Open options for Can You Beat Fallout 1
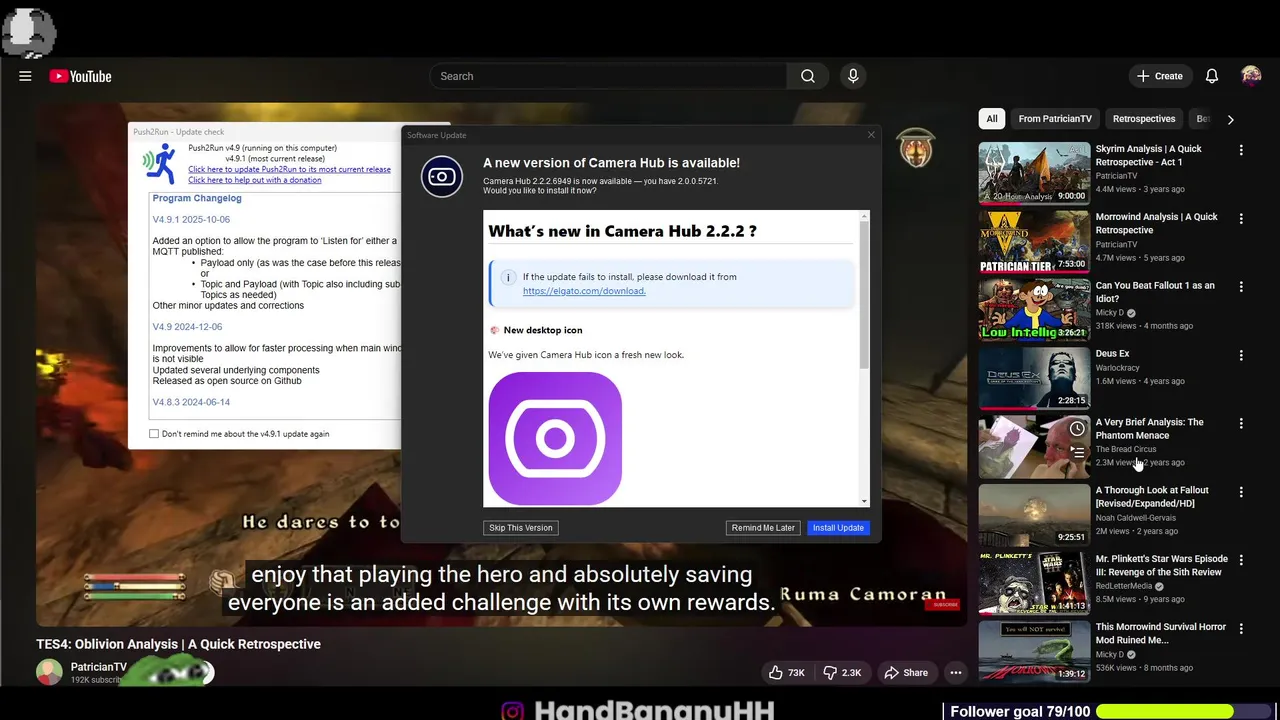This screenshot has width=1280, height=720. 1241,286
